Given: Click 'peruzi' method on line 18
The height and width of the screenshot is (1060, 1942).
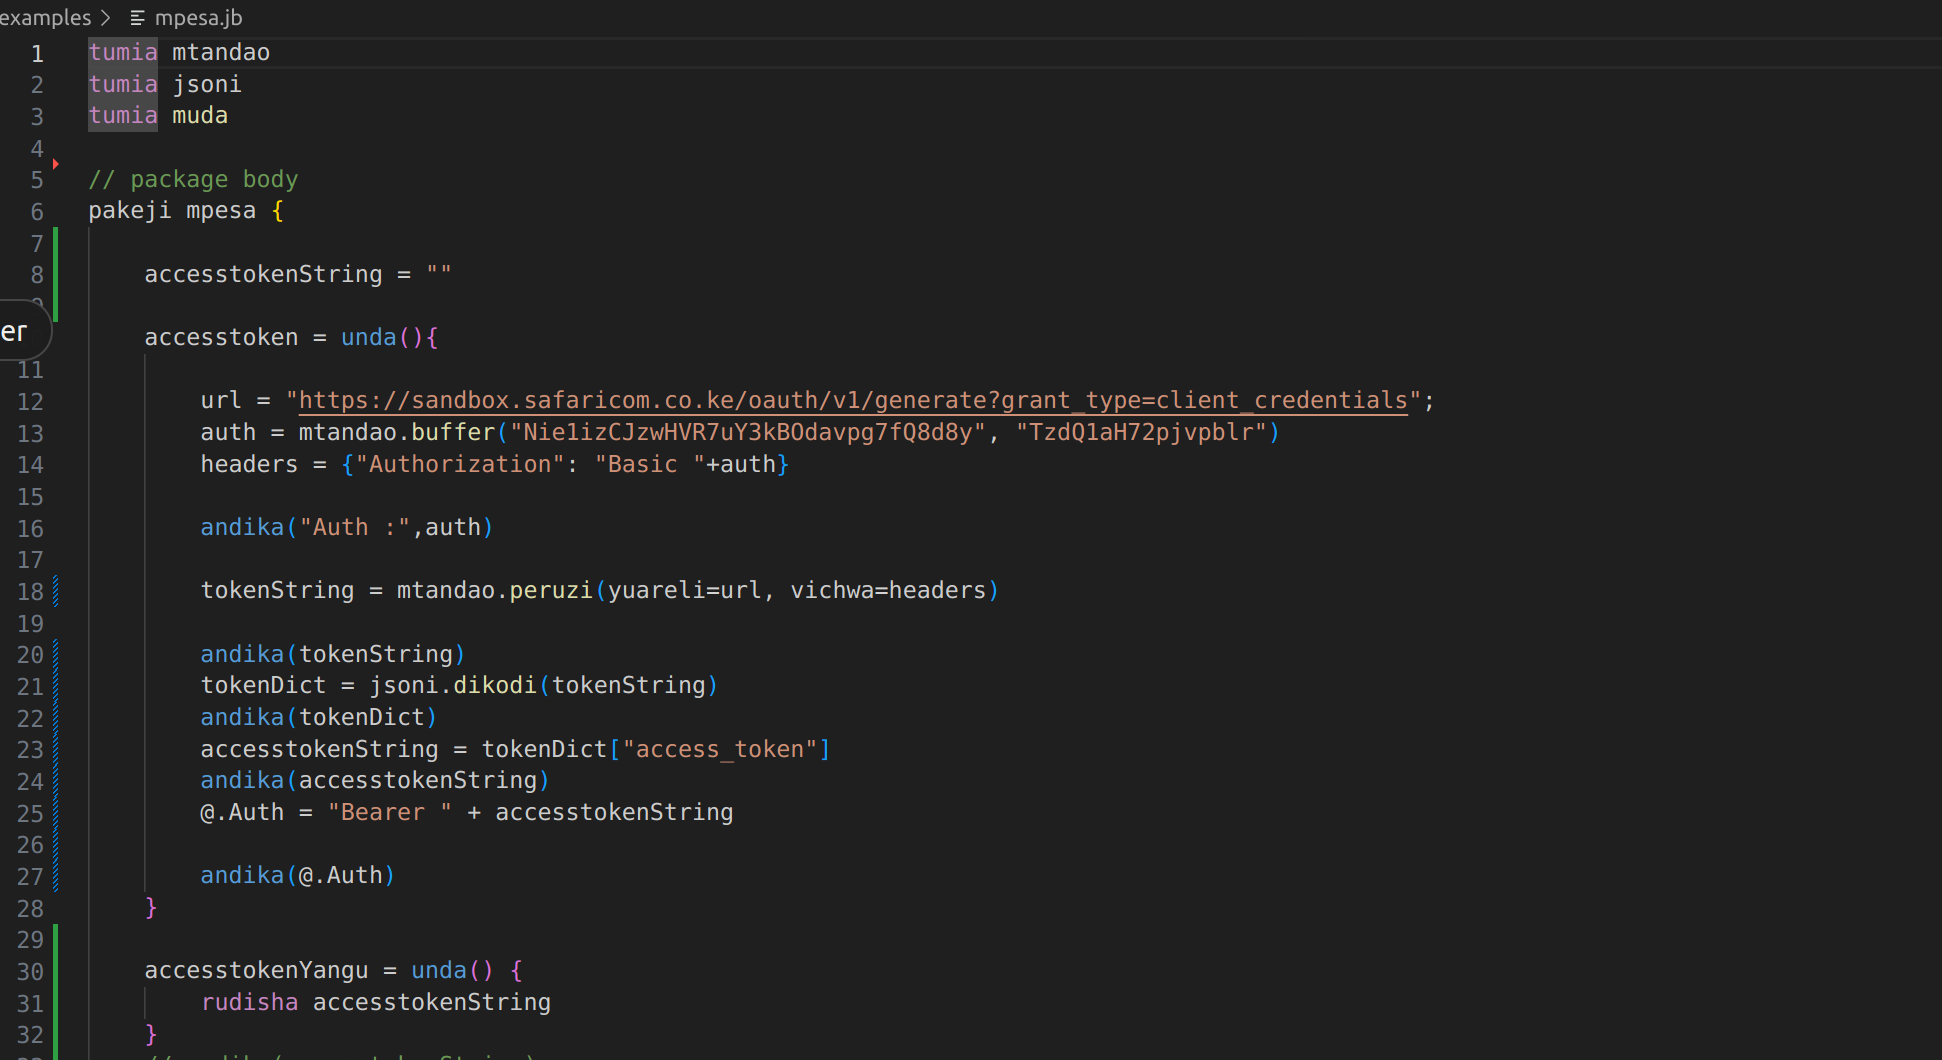Looking at the screenshot, I should [x=551, y=590].
